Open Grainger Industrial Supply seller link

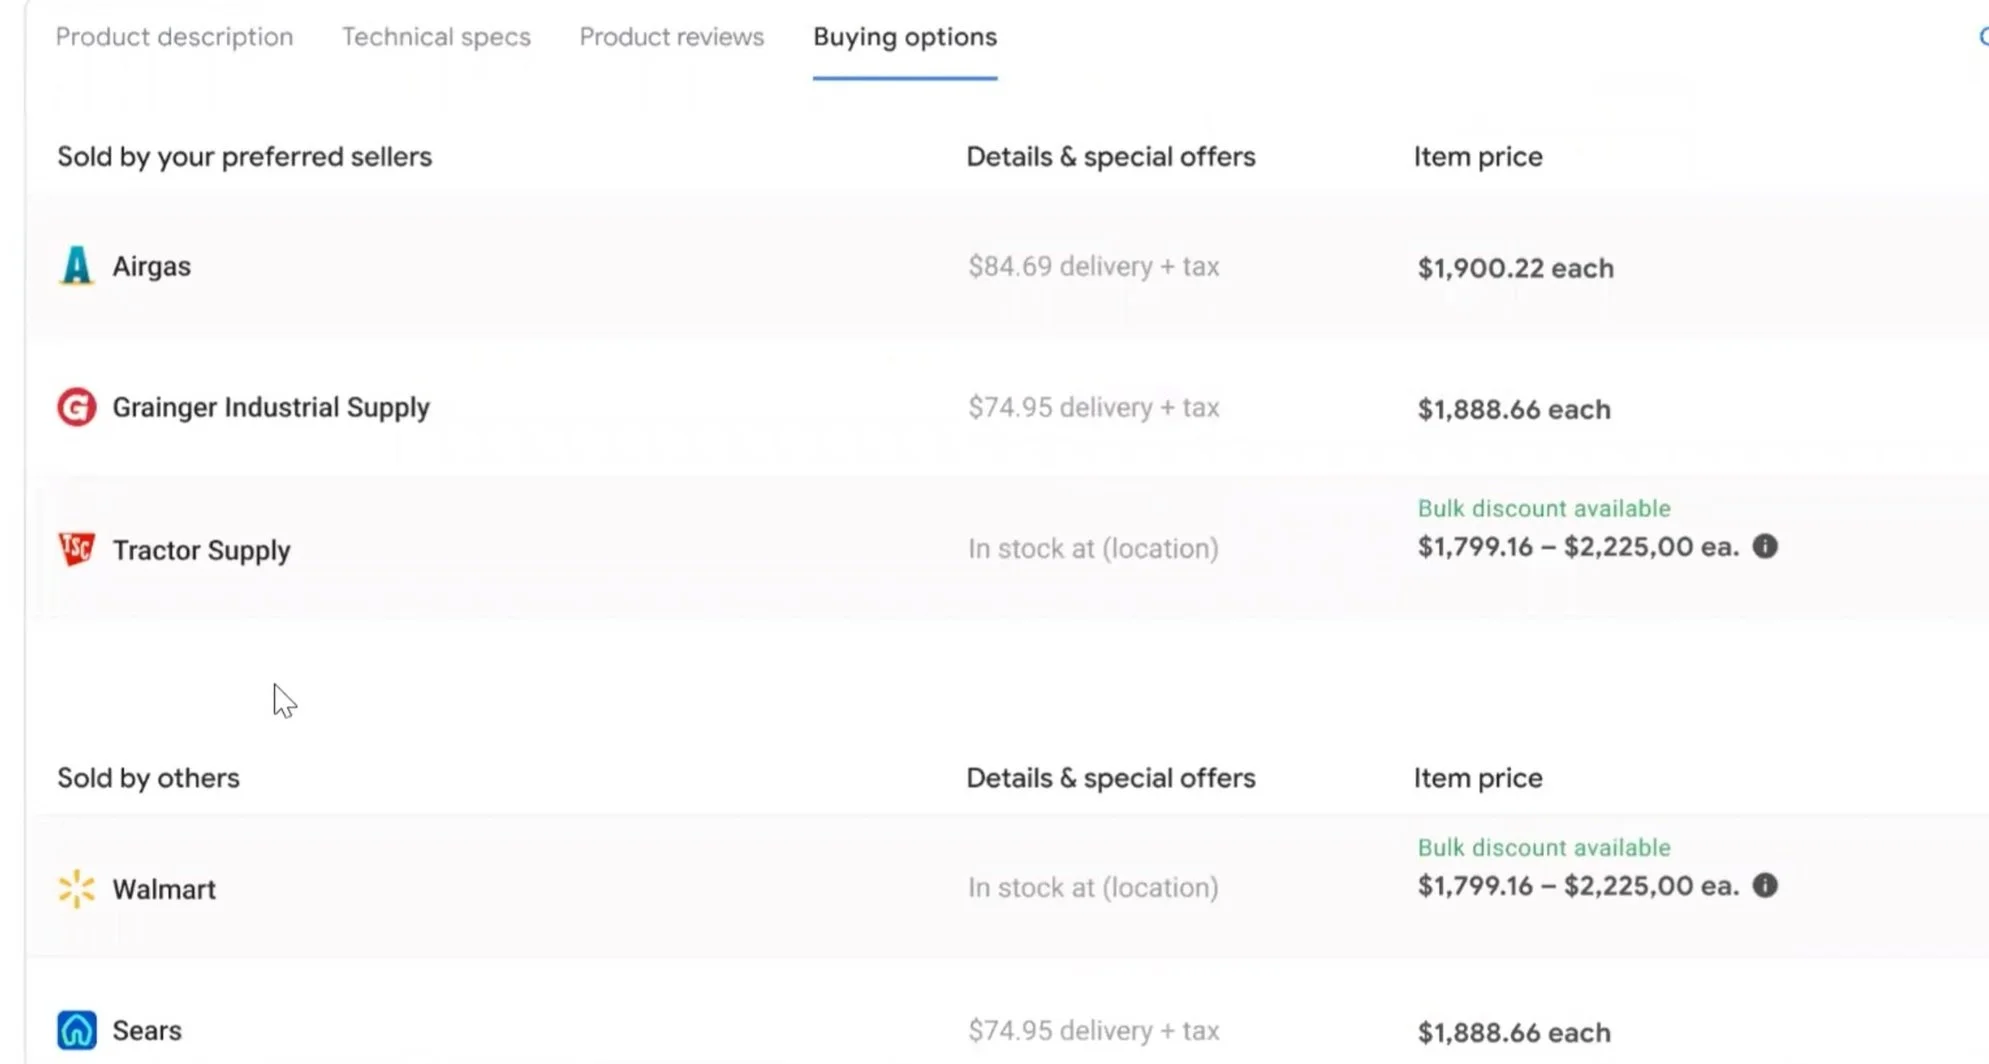(271, 407)
